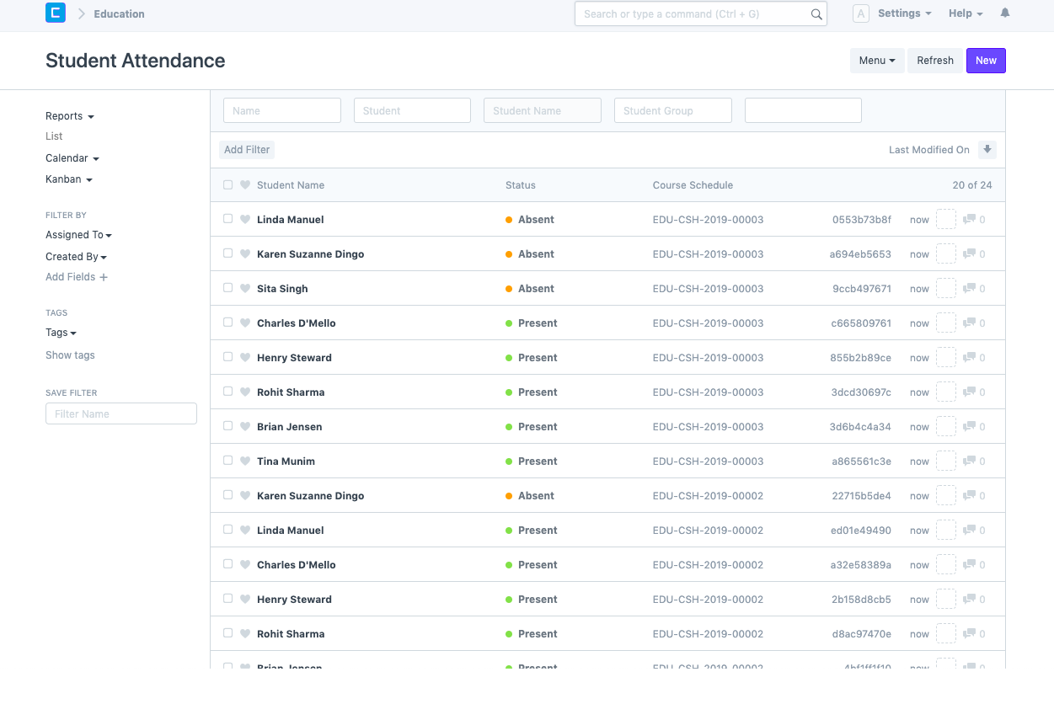Check the Linda Manuel 0553b73b8f row
The image size is (1054, 720).
(228, 218)
